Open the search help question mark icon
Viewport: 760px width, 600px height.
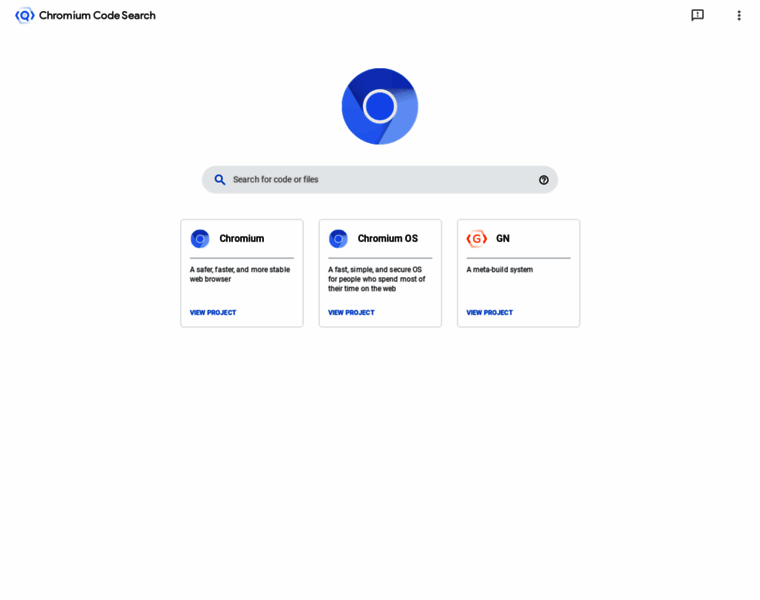pos(543,180)
